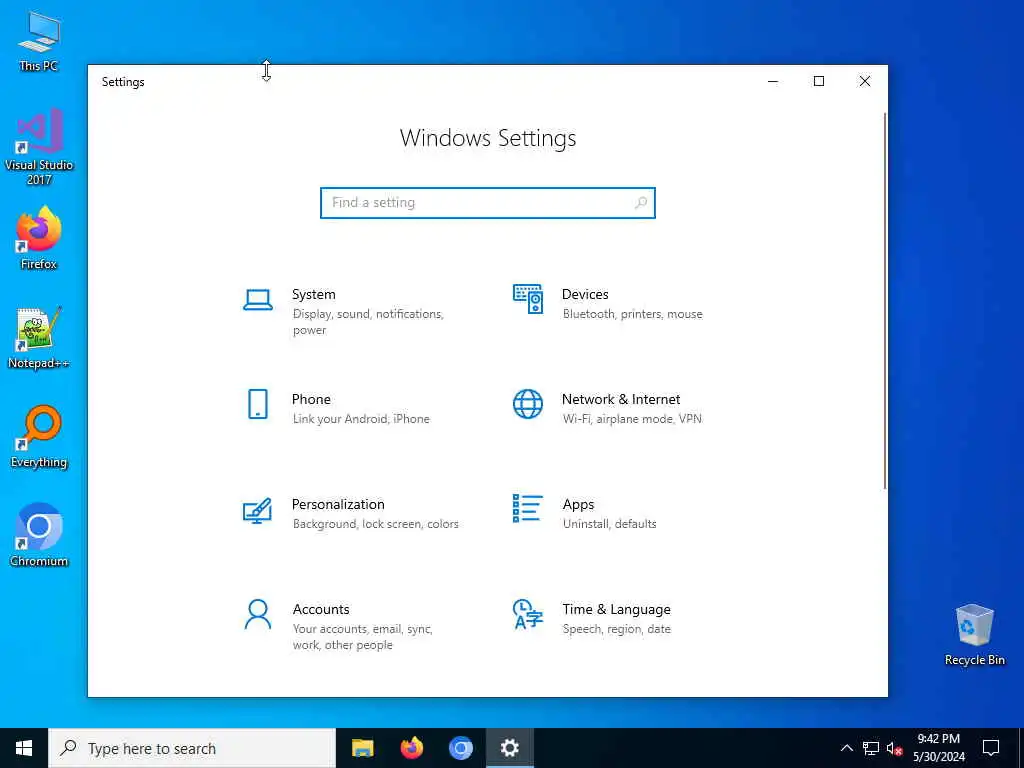Select the Apps list icon
The width and height of the screenshot is (1024, 768).
pos(528,509)
